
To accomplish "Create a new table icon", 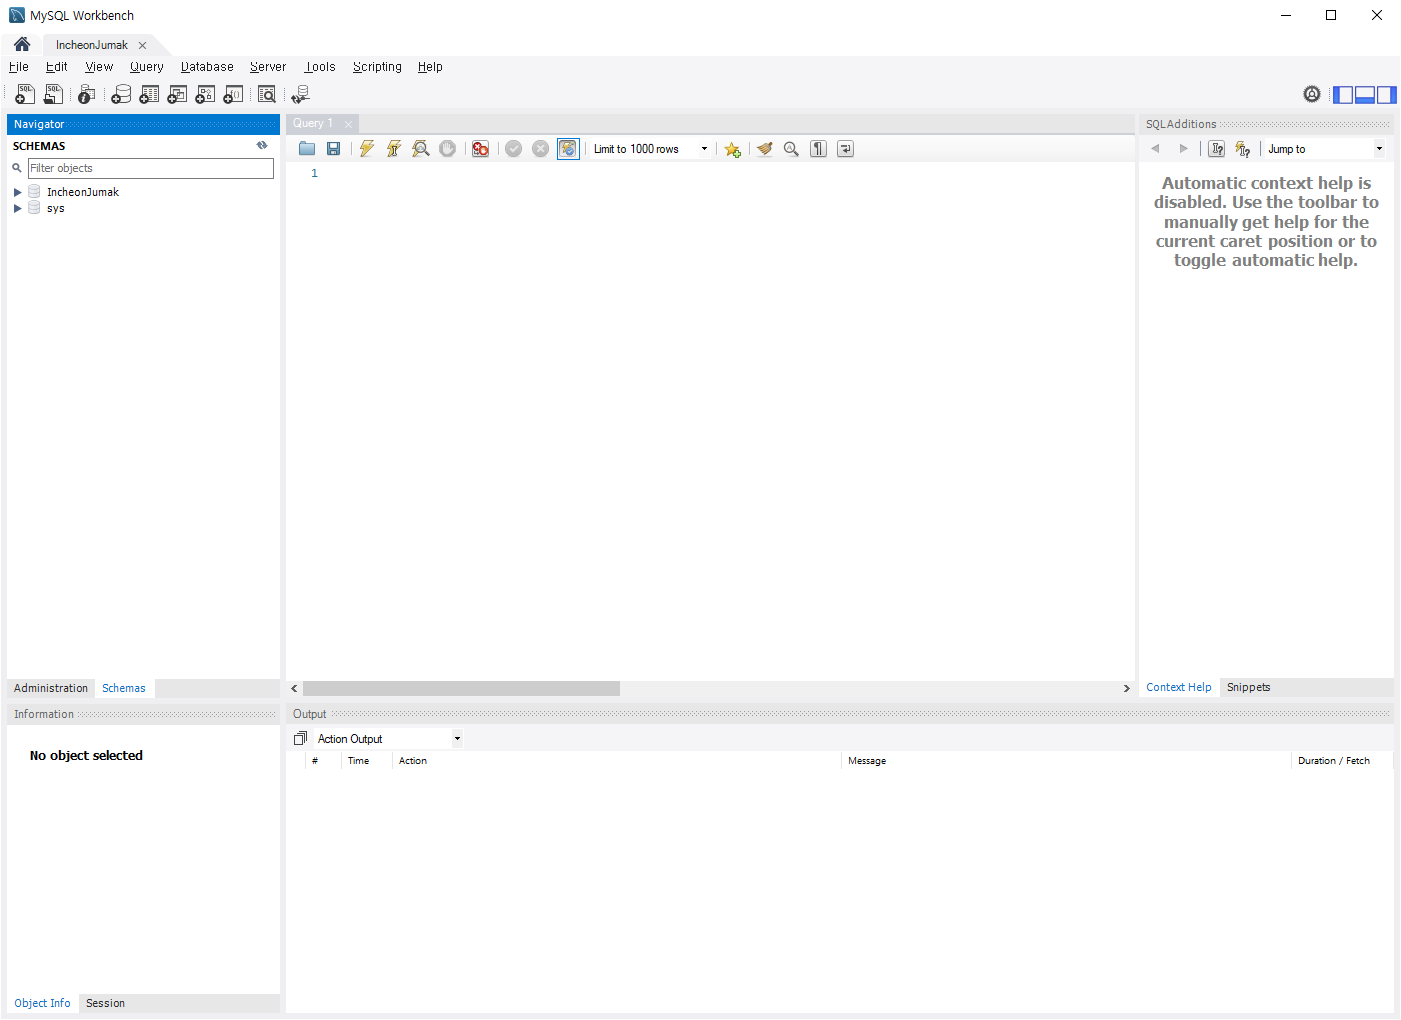I will (149, 94).
